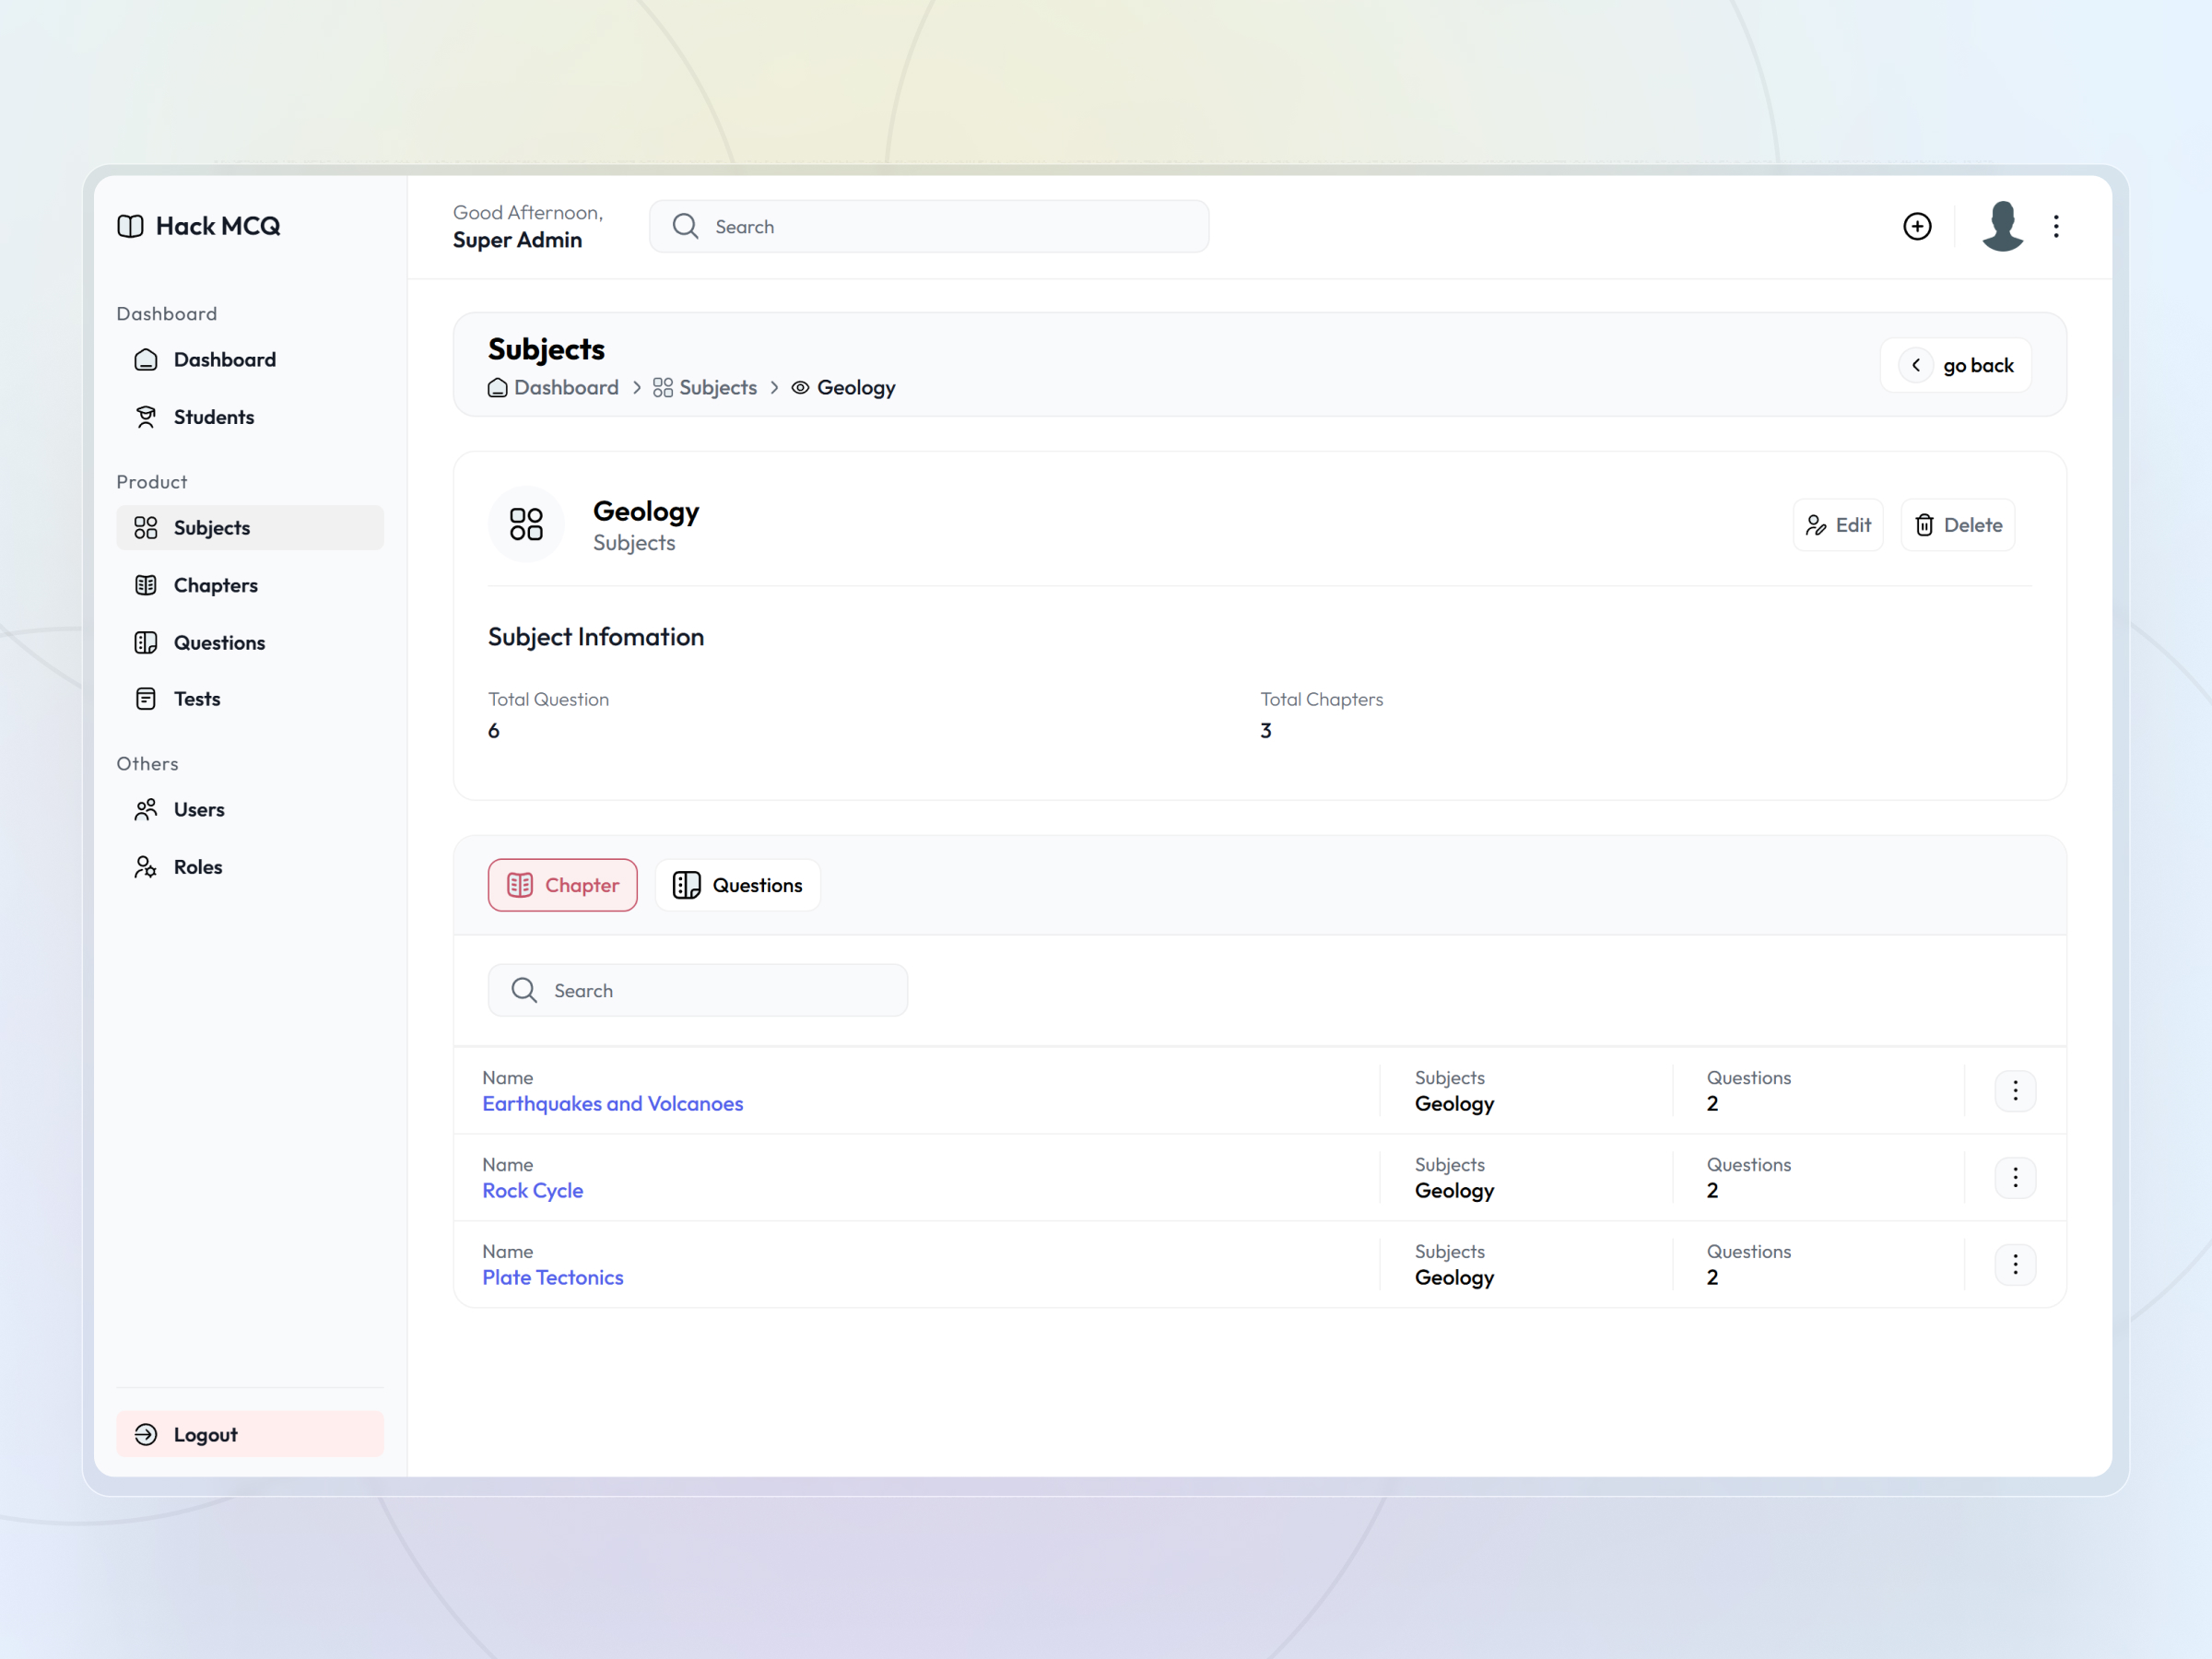Open the profile avatar menu

click(2001, 226)
